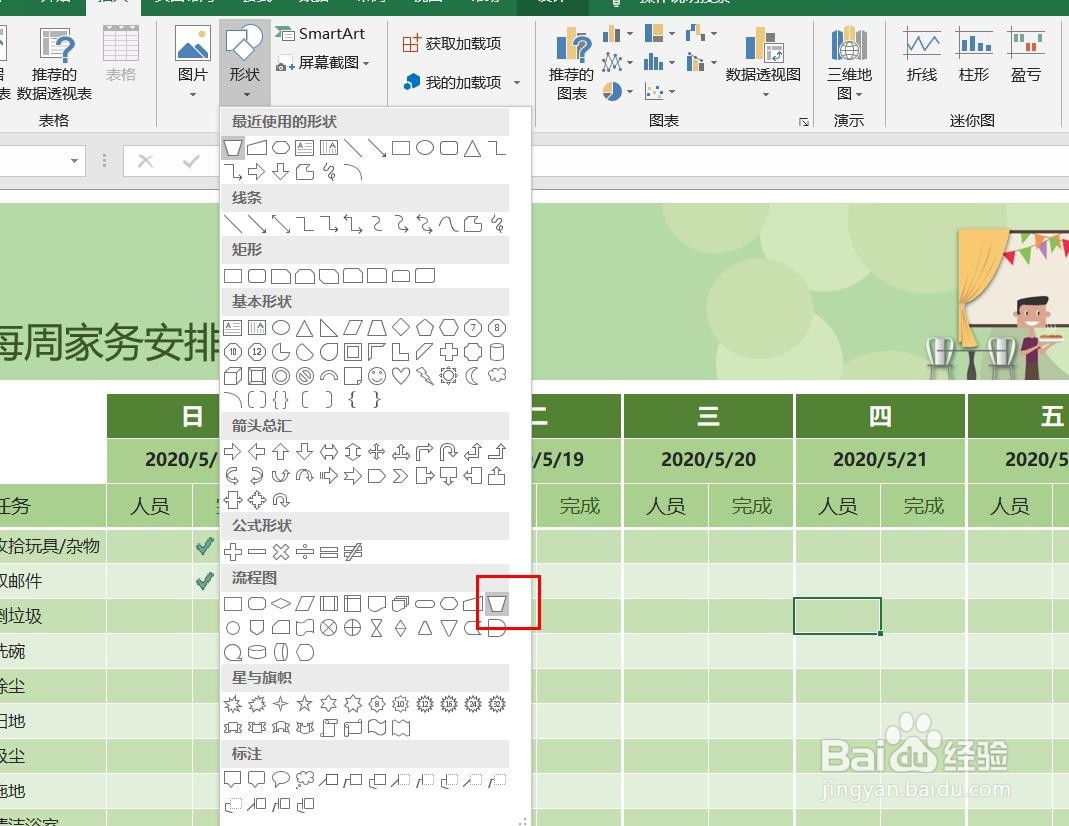The width and height of the screenshot is (1069, 826).
Task: Open 三维地图 button
Action: click(849, 63)
